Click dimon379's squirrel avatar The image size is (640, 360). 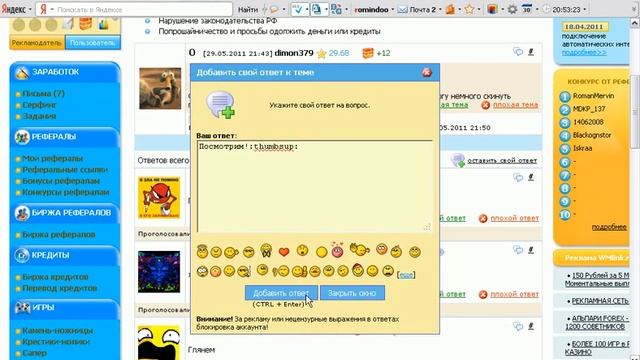point(160,89)
